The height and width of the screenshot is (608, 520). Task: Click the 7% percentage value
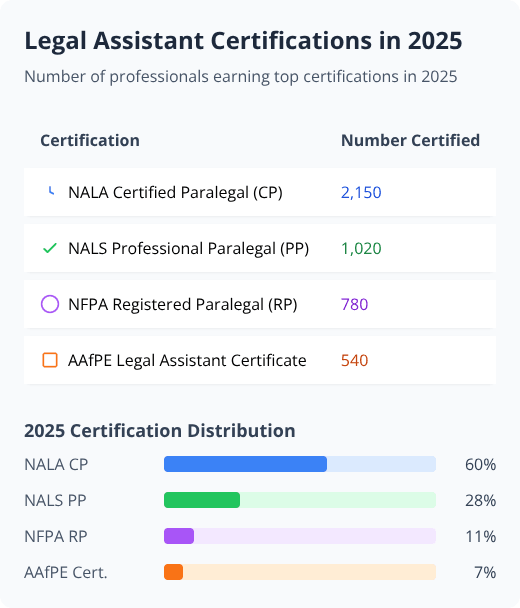pyautogui.click(x=485, y=573)
